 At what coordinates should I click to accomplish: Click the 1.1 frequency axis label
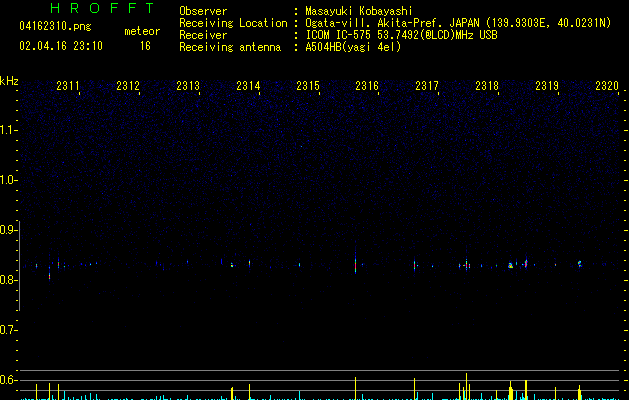7,130
